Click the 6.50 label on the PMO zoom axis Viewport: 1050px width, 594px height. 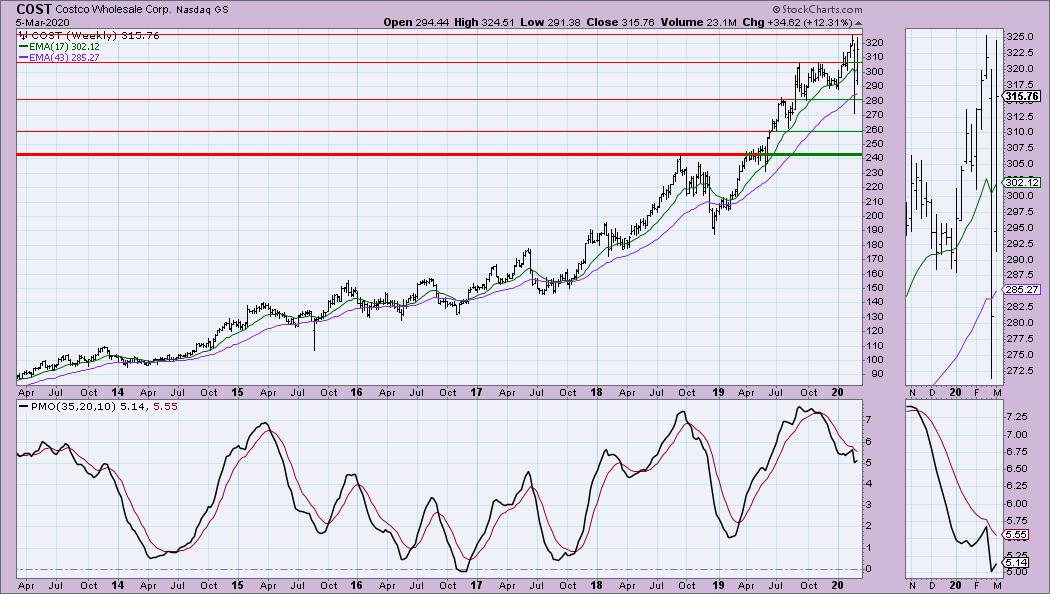[1017, 469]
